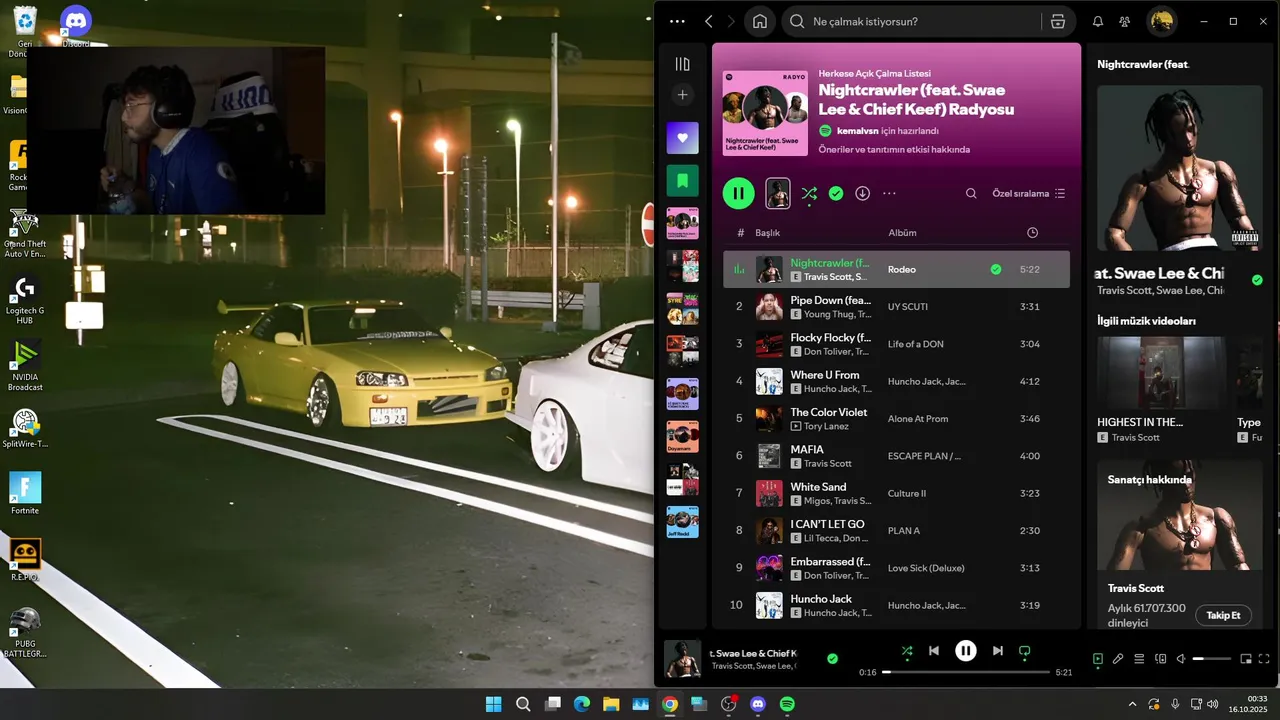Toggle shuffle in bottom player bar
1280x720 pixels.
coord(907,651)
